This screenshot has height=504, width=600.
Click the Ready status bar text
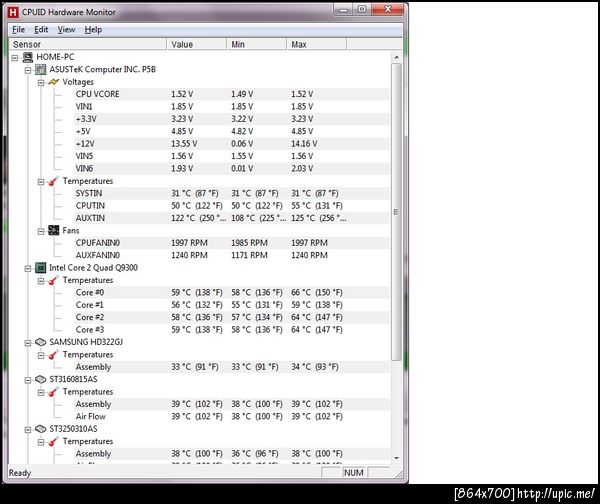(x=20, y=473)
